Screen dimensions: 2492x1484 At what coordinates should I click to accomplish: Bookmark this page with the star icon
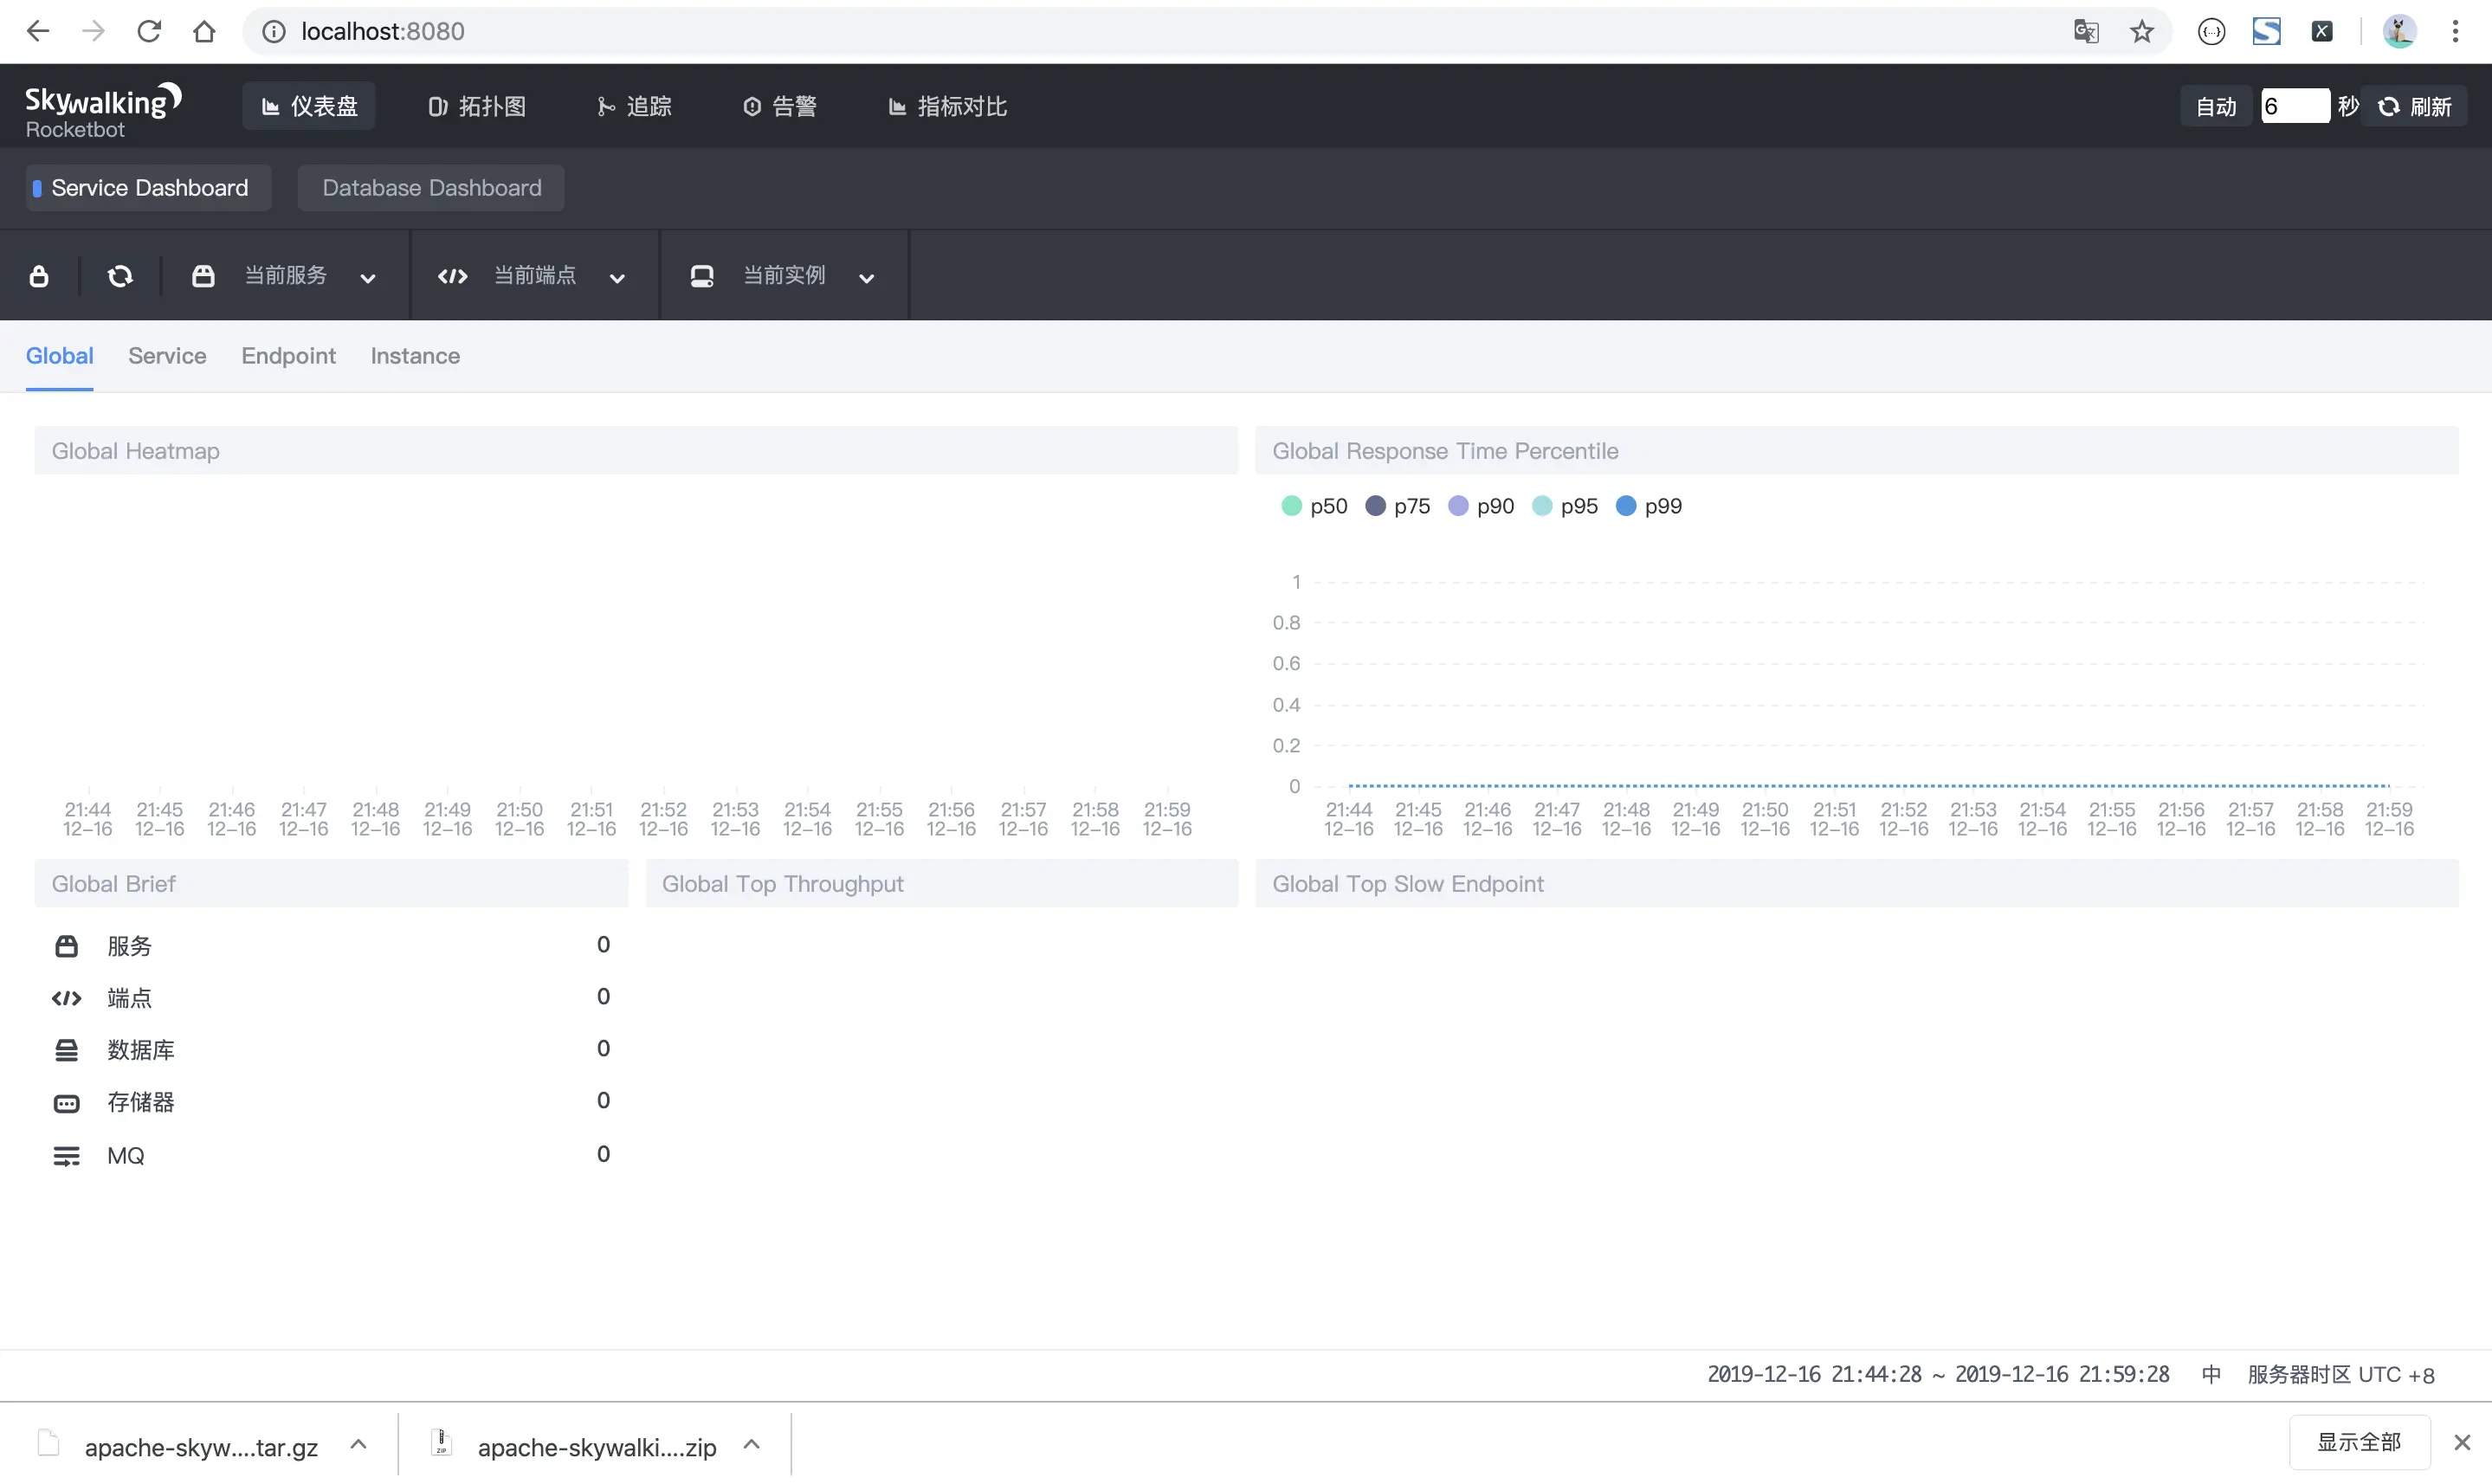click(2141, 31)
